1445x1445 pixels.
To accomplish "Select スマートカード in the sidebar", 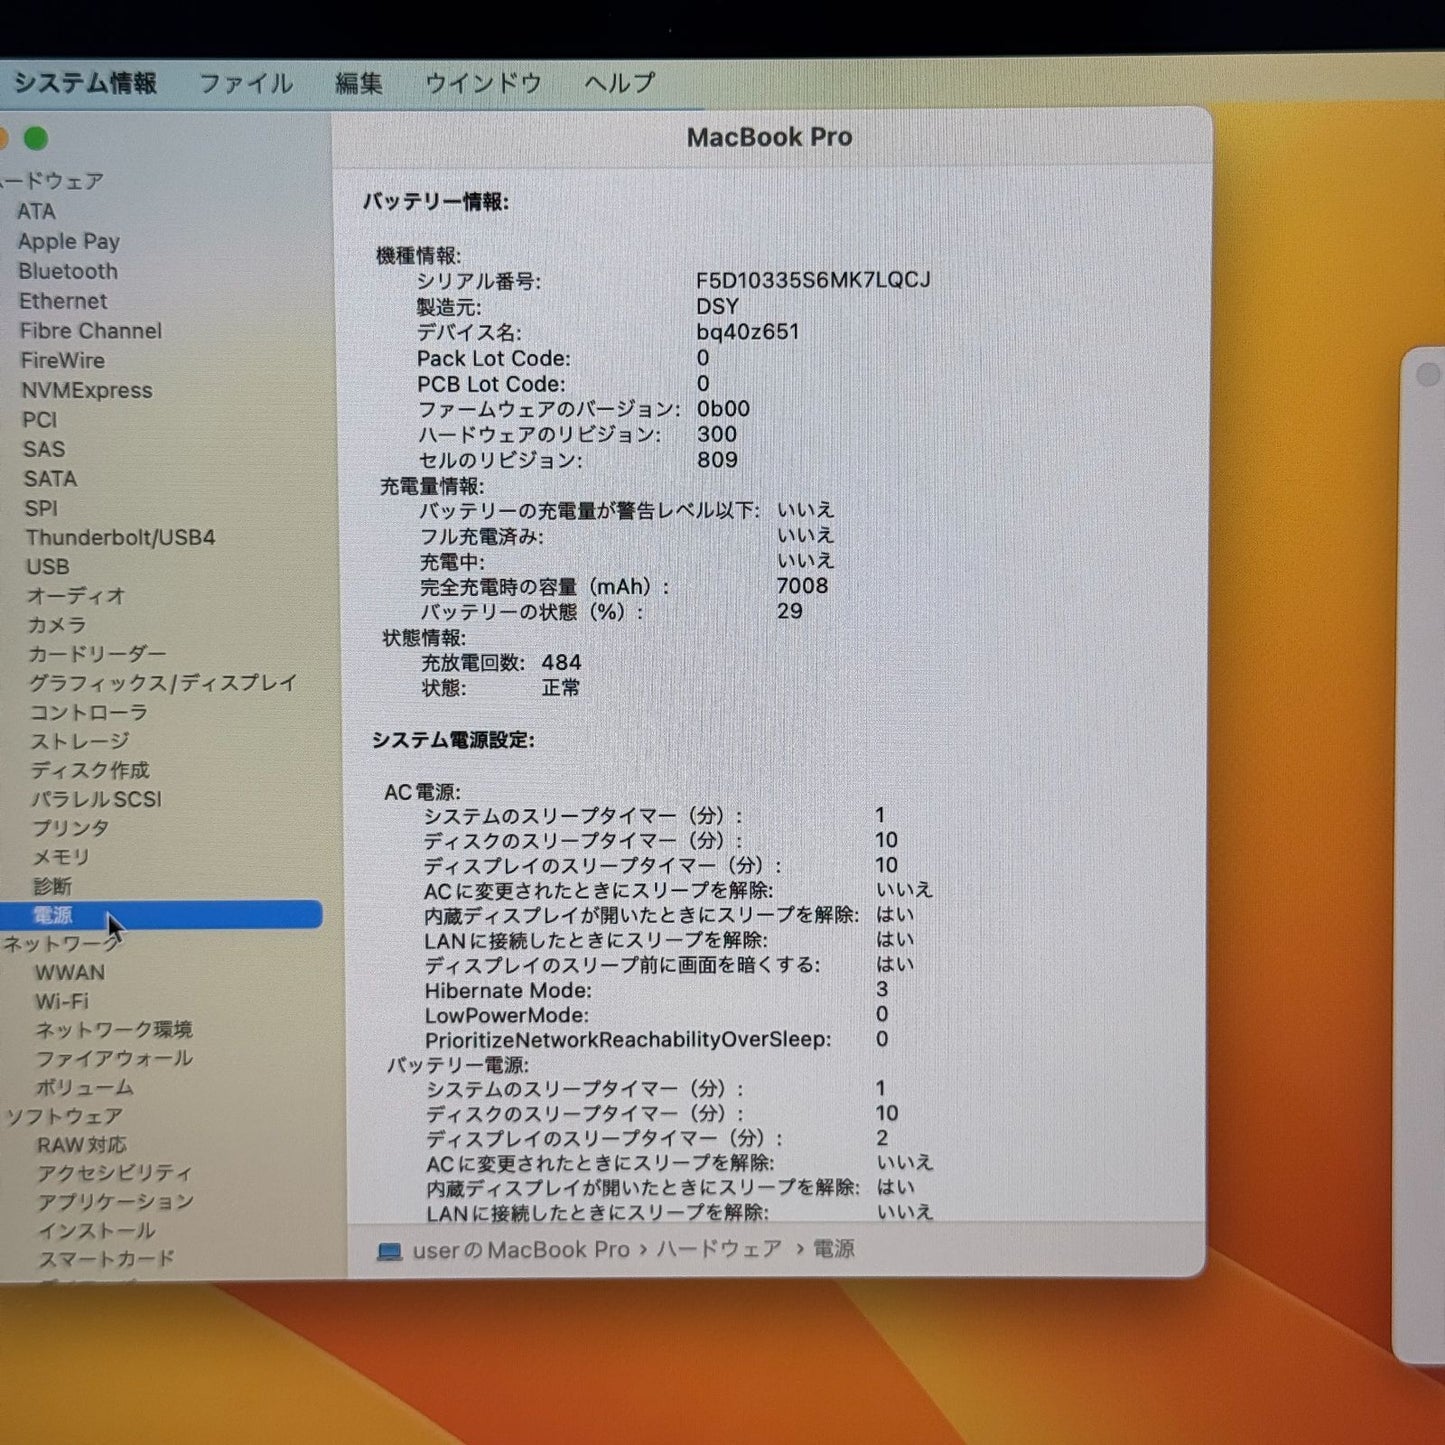I will [106, 1259].
